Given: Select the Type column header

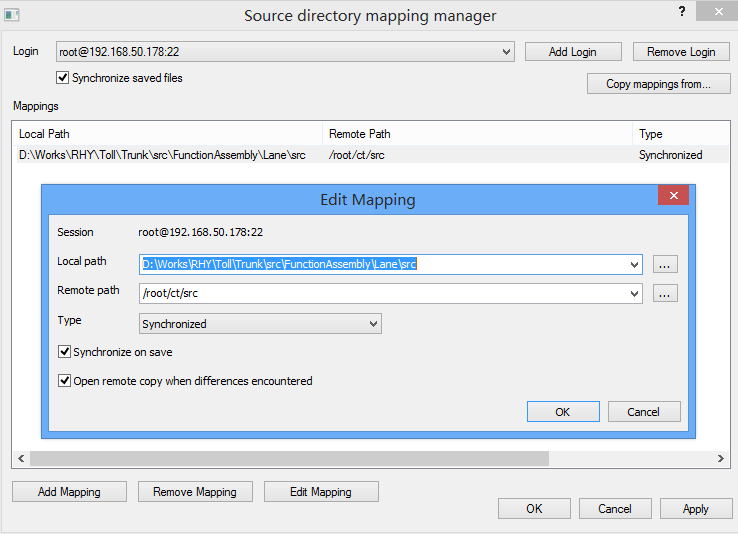Looking at the screenshot, I should (x=682, y=134).
